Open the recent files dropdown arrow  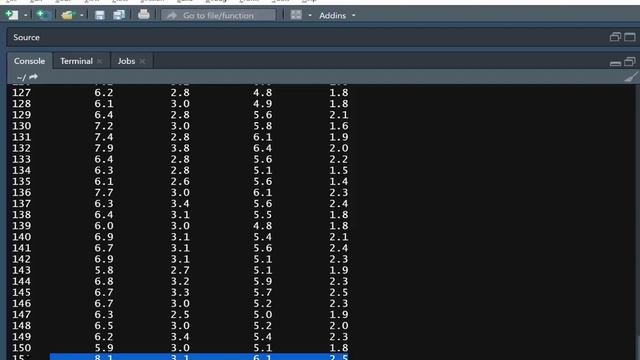82,16
